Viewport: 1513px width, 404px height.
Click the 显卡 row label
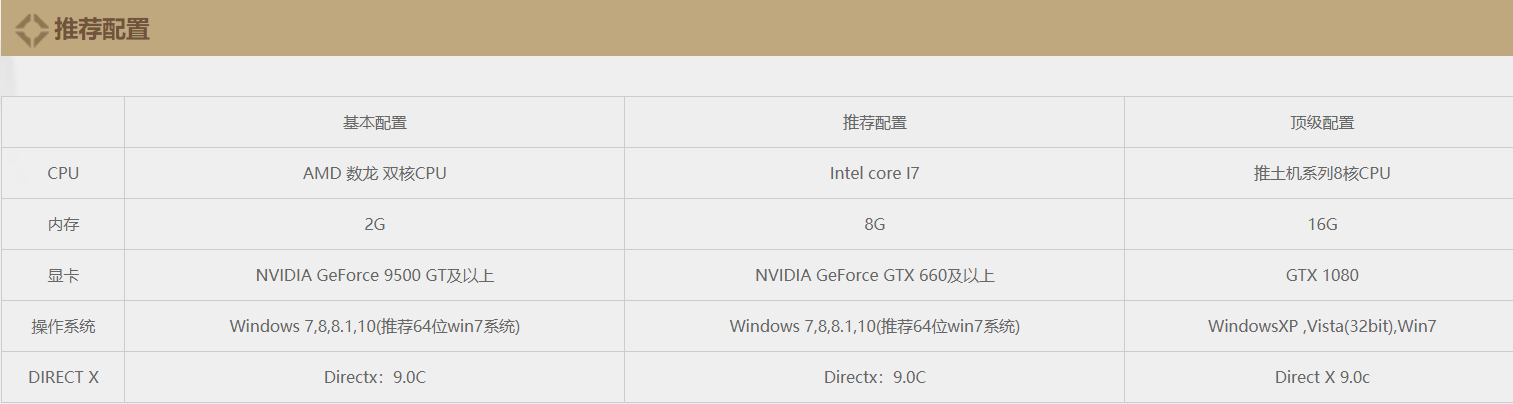tap(63, 275)
